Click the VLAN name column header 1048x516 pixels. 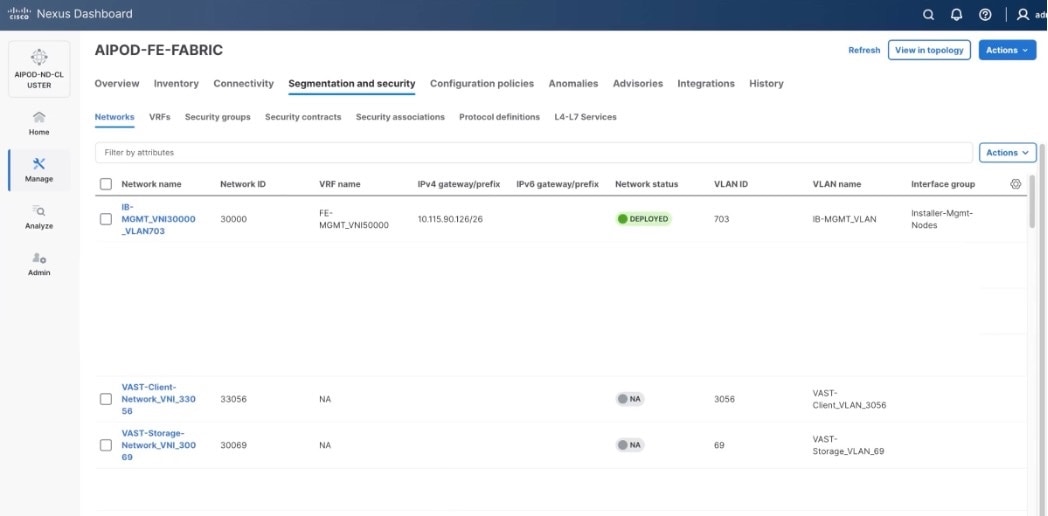pyautogui.click(x=837, y=184)
